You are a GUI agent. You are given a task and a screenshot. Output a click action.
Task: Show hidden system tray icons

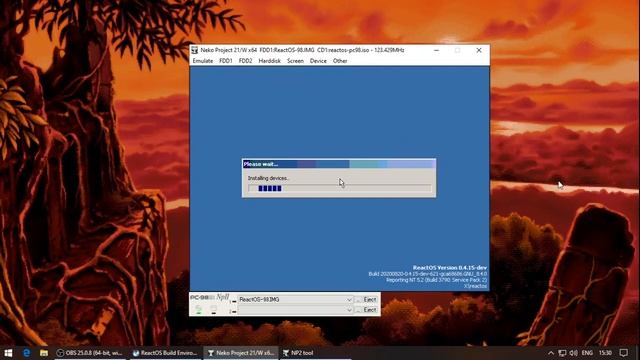coord(551,353)
